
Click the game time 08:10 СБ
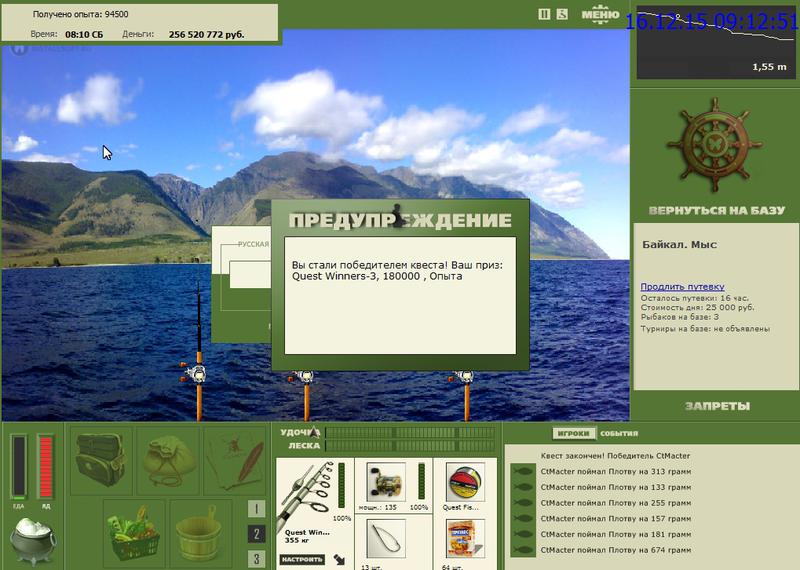click(84, 35)
